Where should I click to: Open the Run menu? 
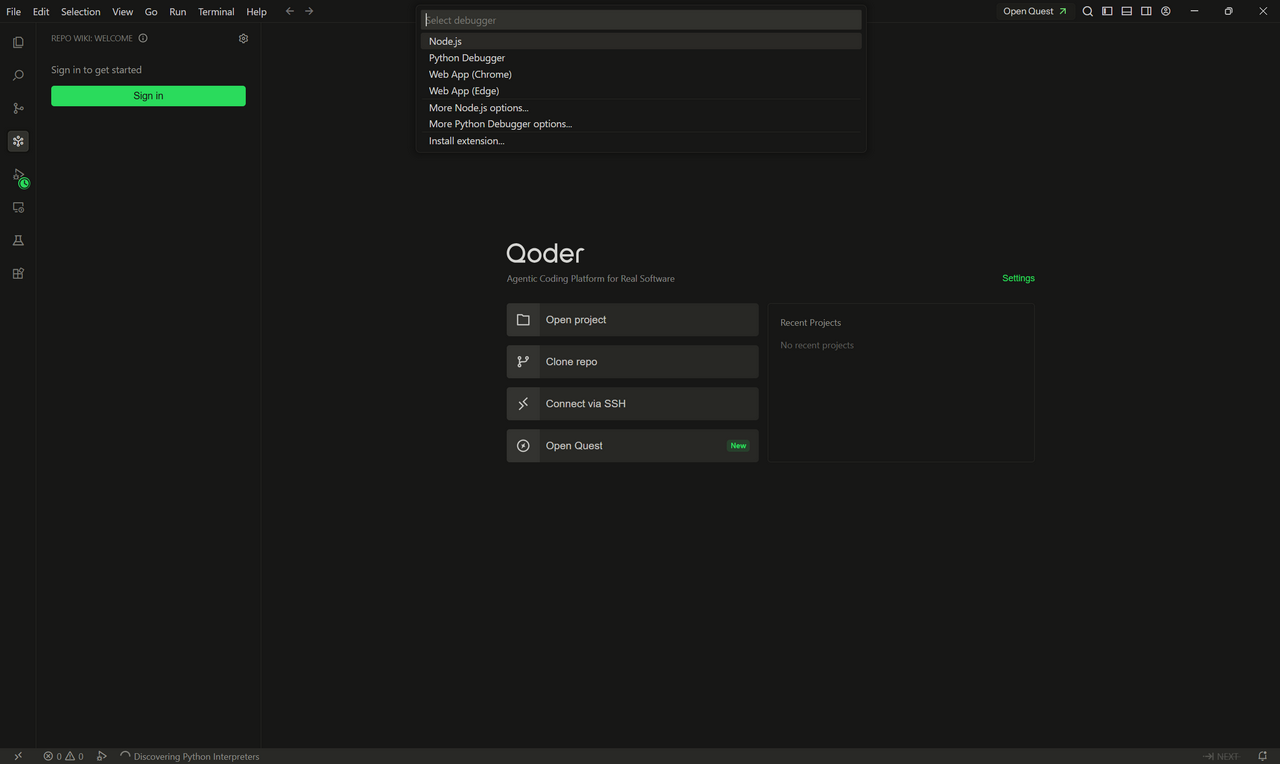pyautogui.click(x=178, y=11)
